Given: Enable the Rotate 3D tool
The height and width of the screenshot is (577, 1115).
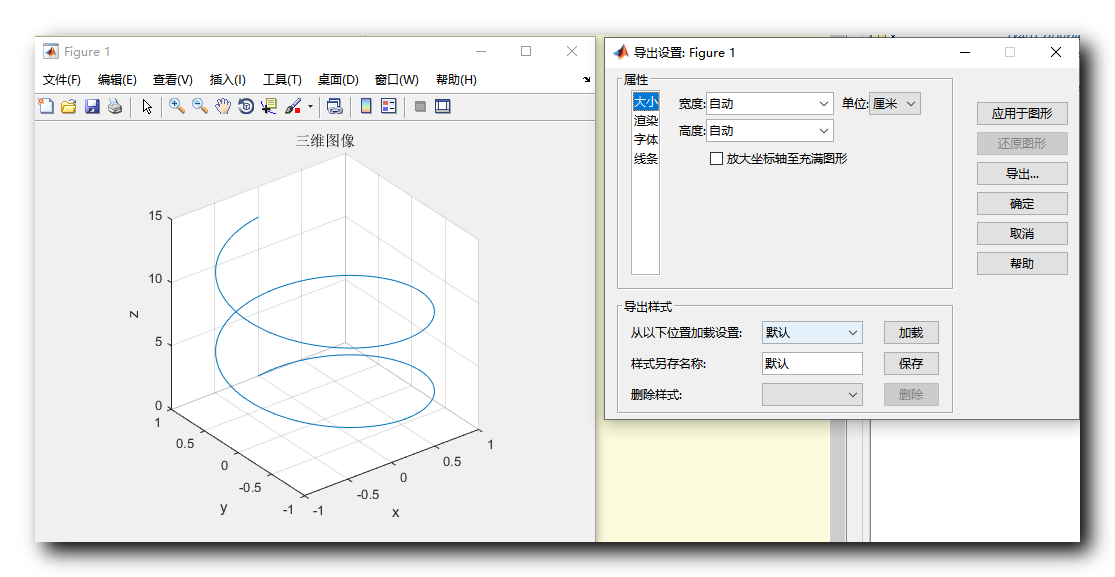Looking at the screenshot, I should point(245,106).
